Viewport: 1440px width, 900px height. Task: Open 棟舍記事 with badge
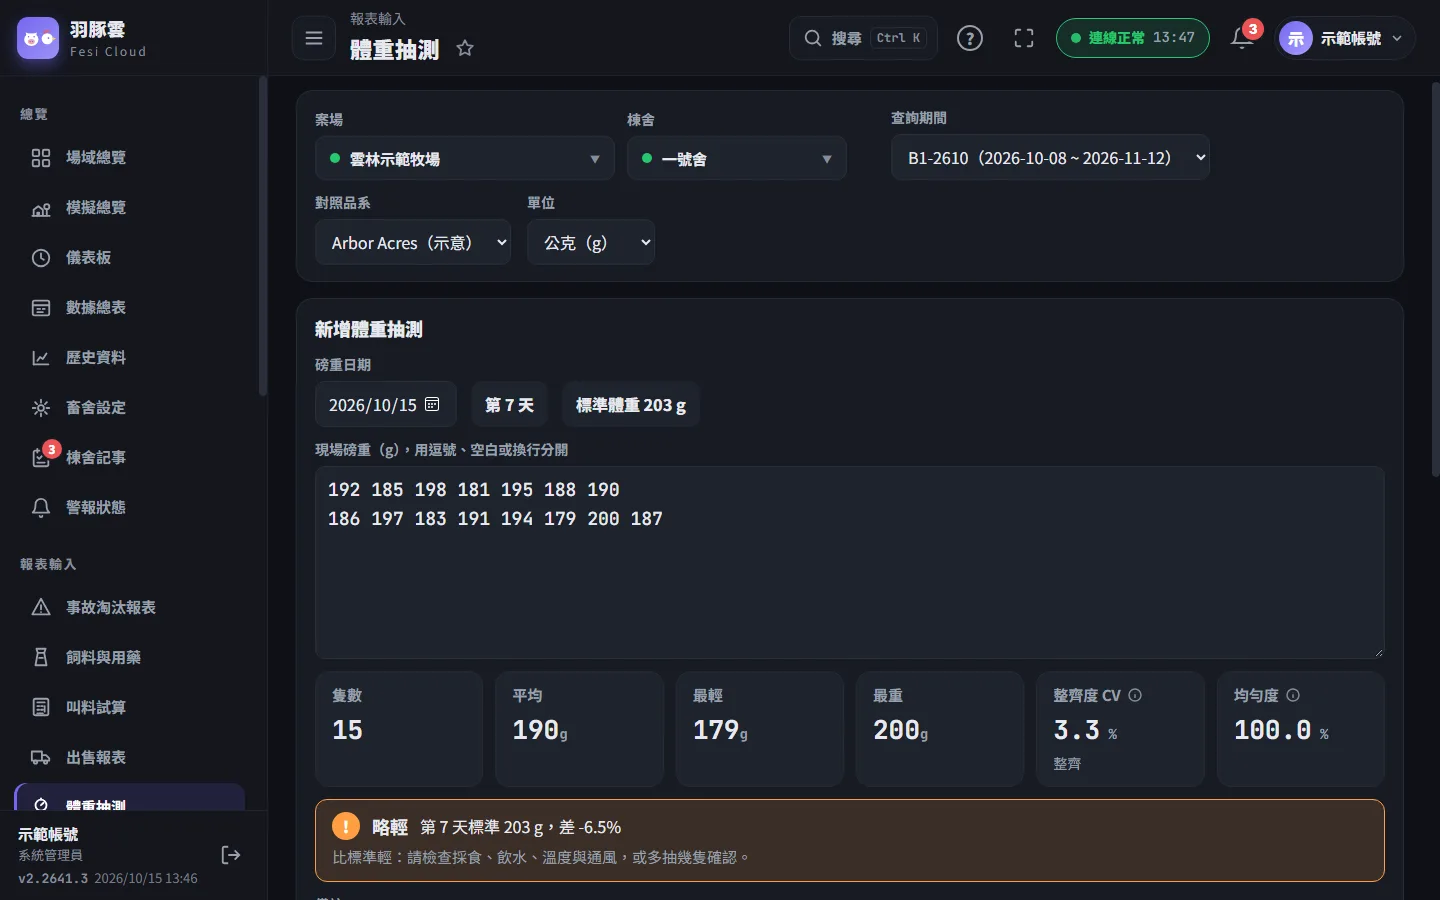[131, 457]
